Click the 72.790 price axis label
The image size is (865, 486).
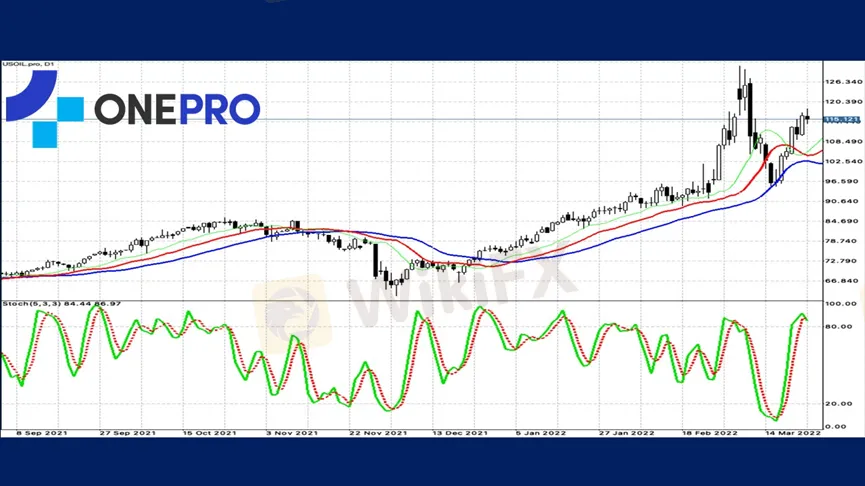pyautogui.click(x=843, y=261)
